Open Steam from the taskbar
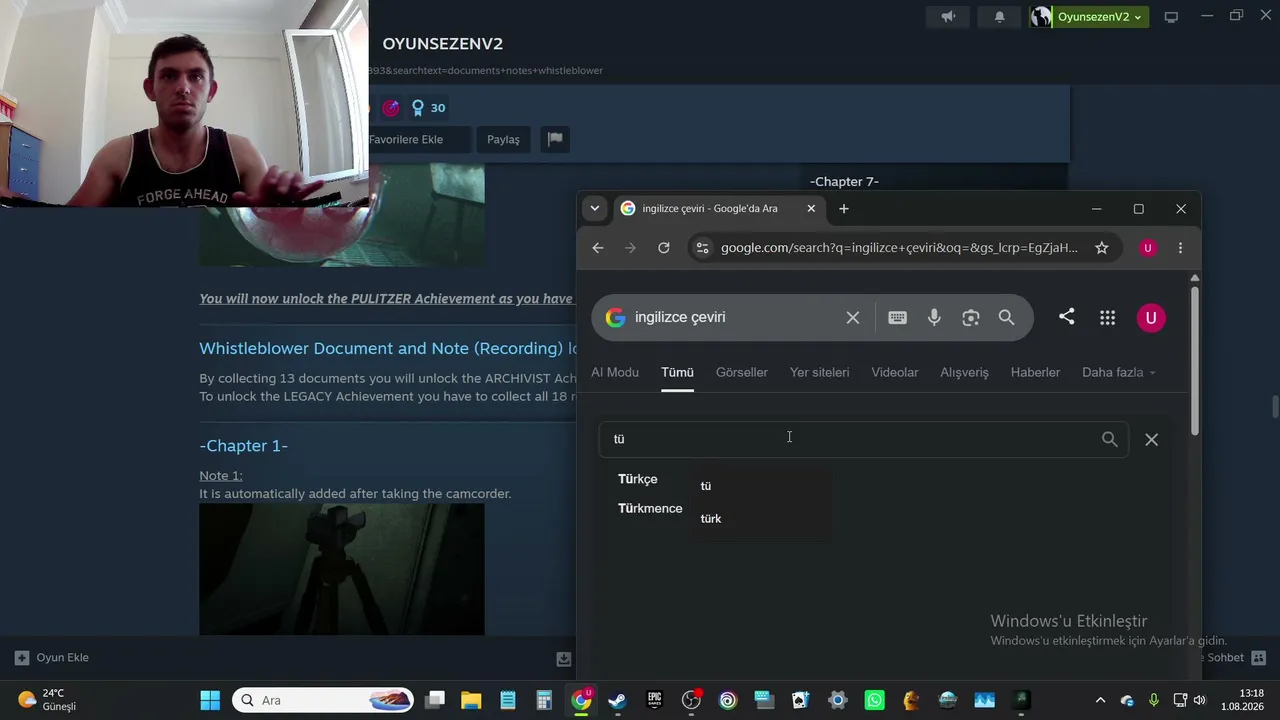Image resolution: width=1280 pixels, height=720 pixels. [618, 700]
